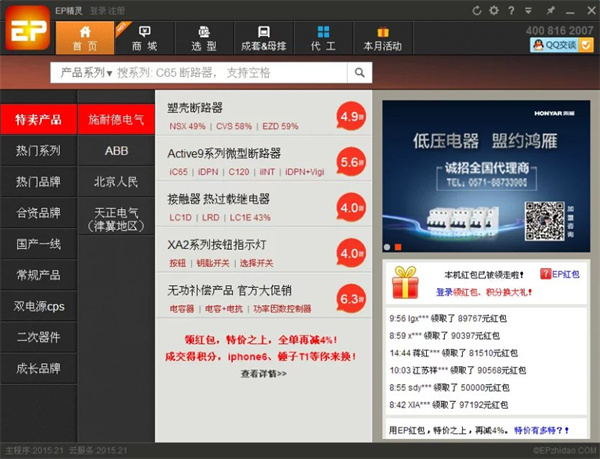Click 功率因数控制器 link
The width and height of the screenshot is (600, 459).
click(x=282, y=308)
